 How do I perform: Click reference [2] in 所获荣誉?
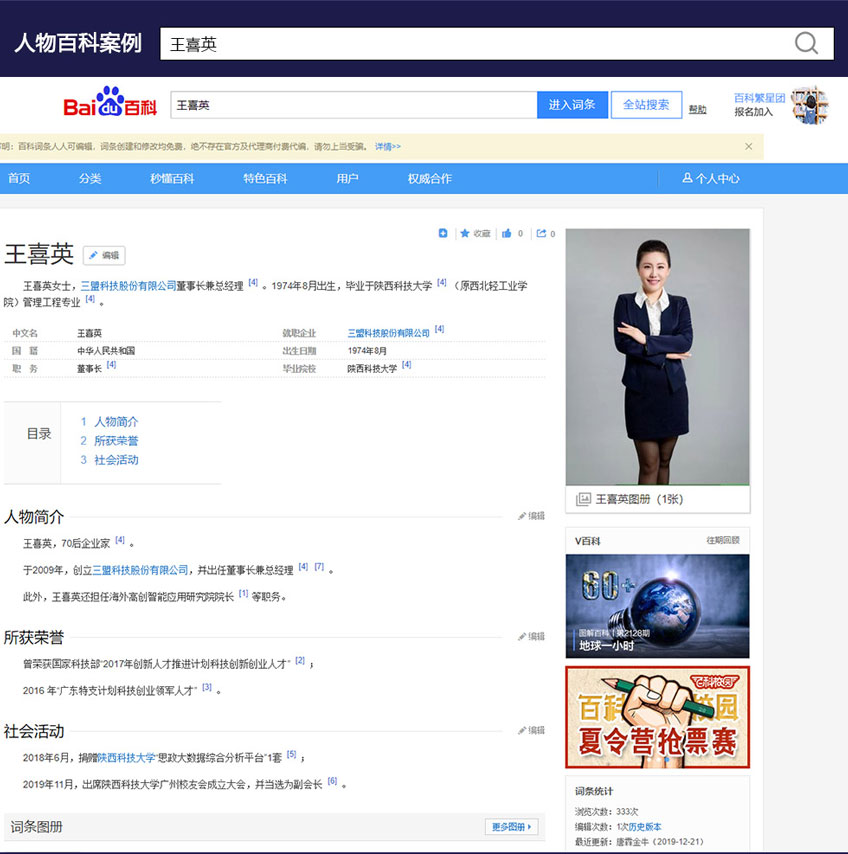pos(300,661)
